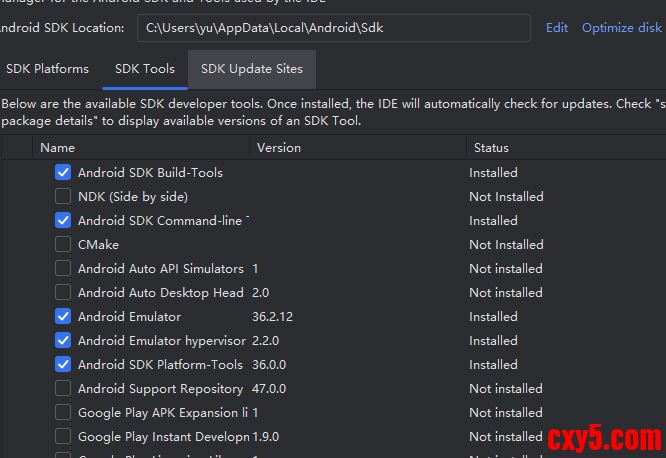
Task: Click the Edit link for SDK location
Action: click(557, 28)
